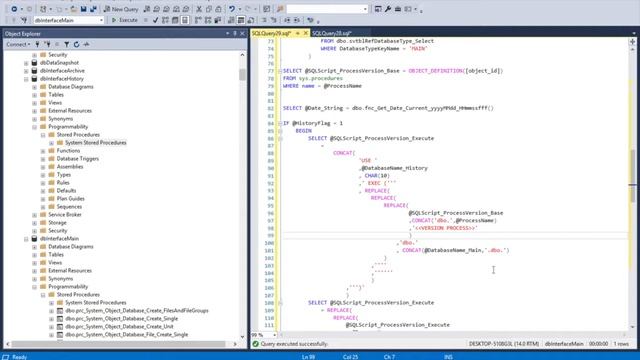
Task: Click the Cut scissors icon
Action: pyautogui.click(x=199, y=9)
